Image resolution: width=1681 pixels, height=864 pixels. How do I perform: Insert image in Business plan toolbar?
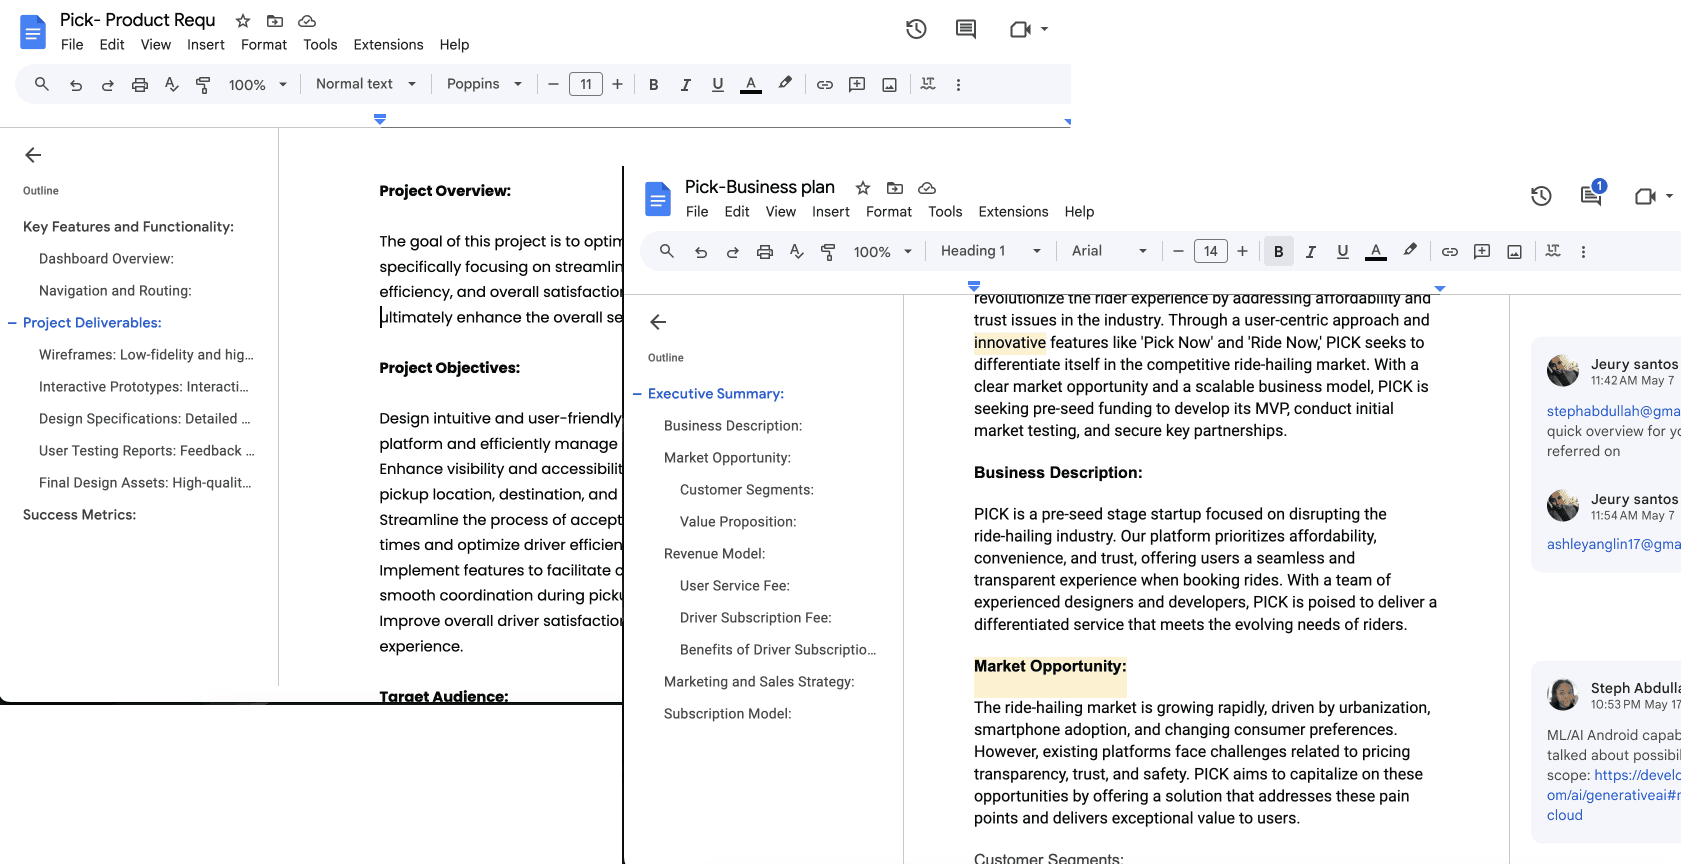(x=1514, y=252)
